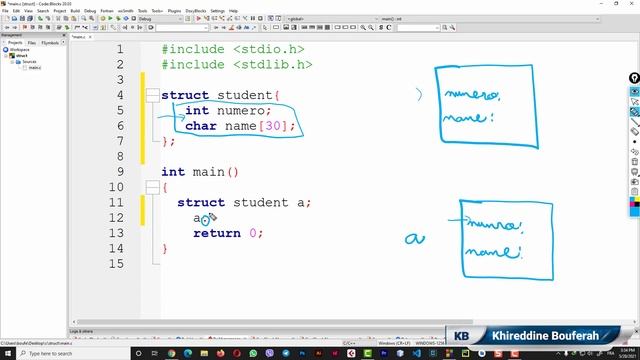Screen dimensions: 640x360
Task: Click the Abort build icon
Action: click(133, 19)
